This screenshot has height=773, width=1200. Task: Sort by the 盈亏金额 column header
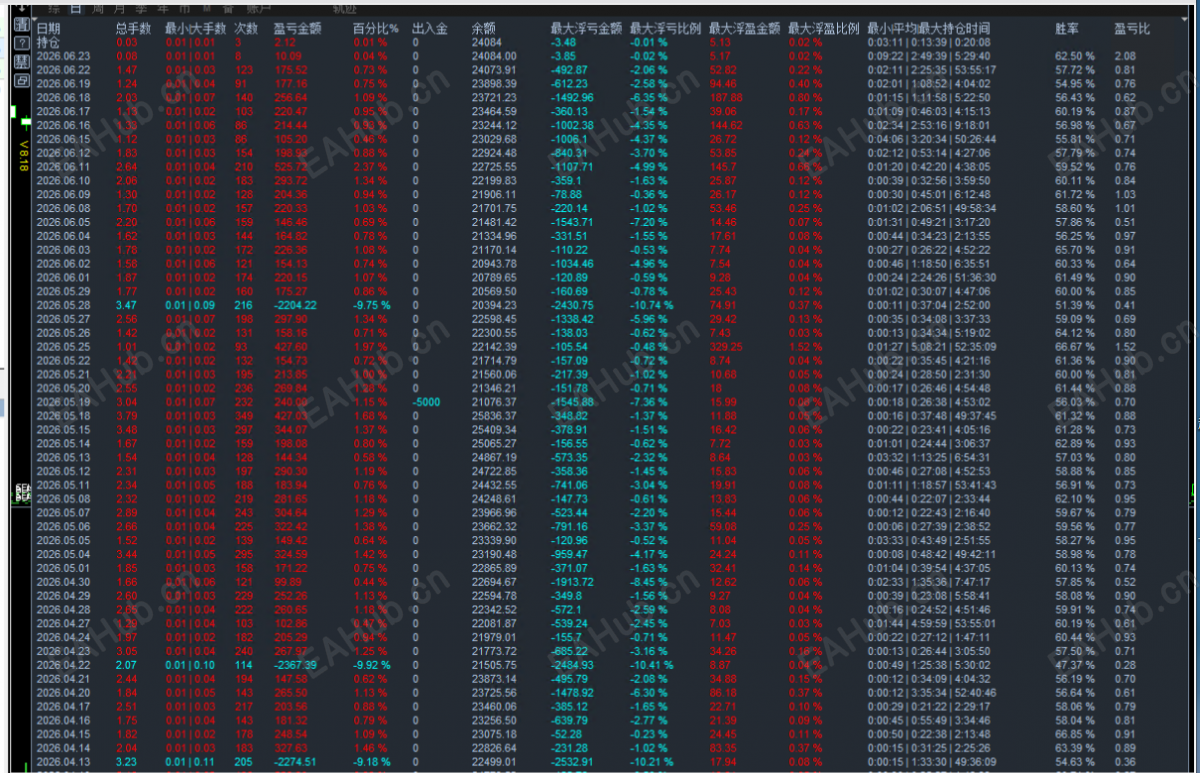point(298,30)
